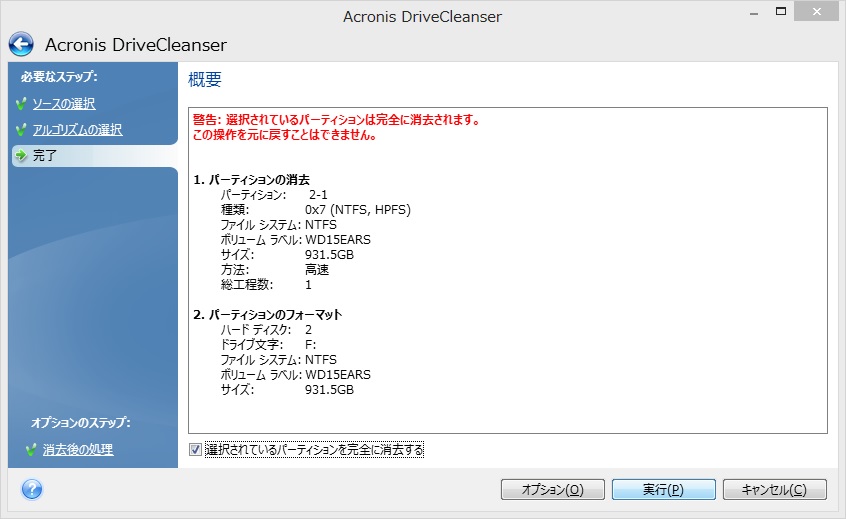Minimize the Acronis DriveCleanser window
The image size is (846, 519).
tap(754, 12)
